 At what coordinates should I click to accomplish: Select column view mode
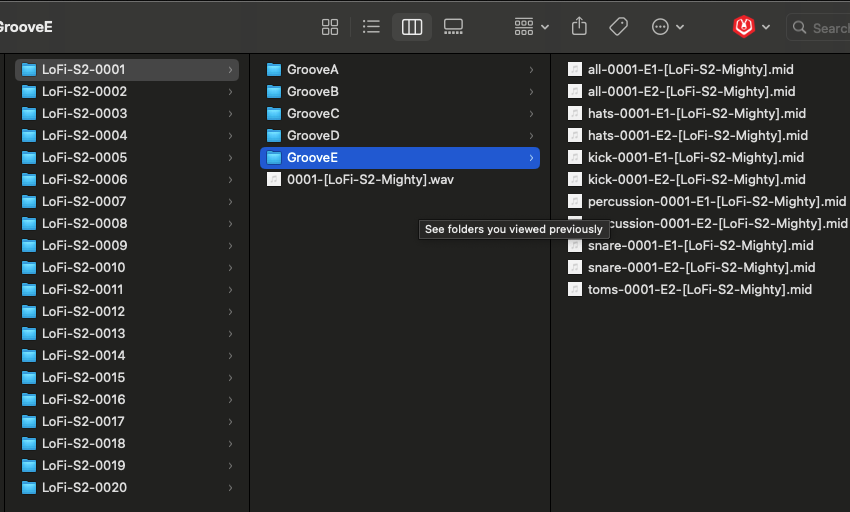[412, 27]
